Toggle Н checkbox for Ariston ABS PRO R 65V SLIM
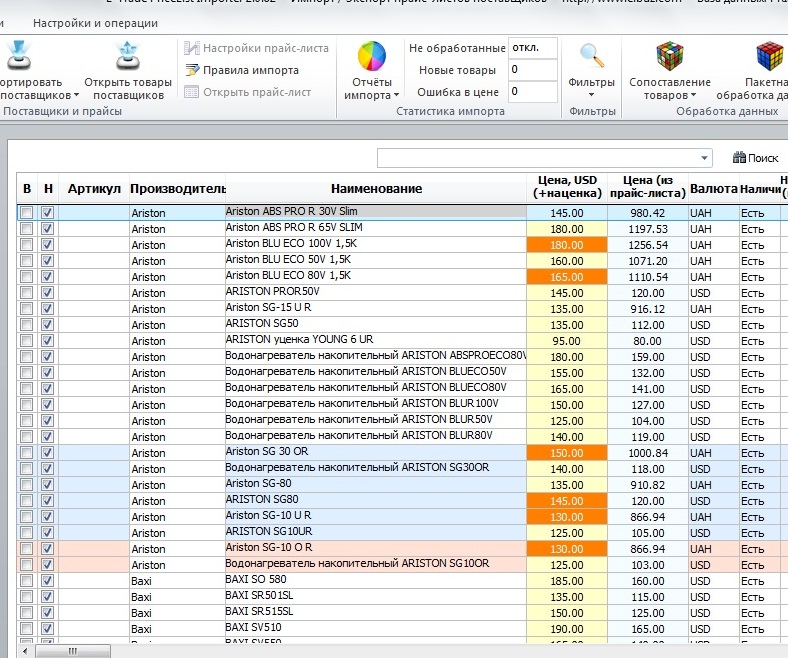Image resolution: width=788 pixels, height=658 pixels. (x=47, y=229)
